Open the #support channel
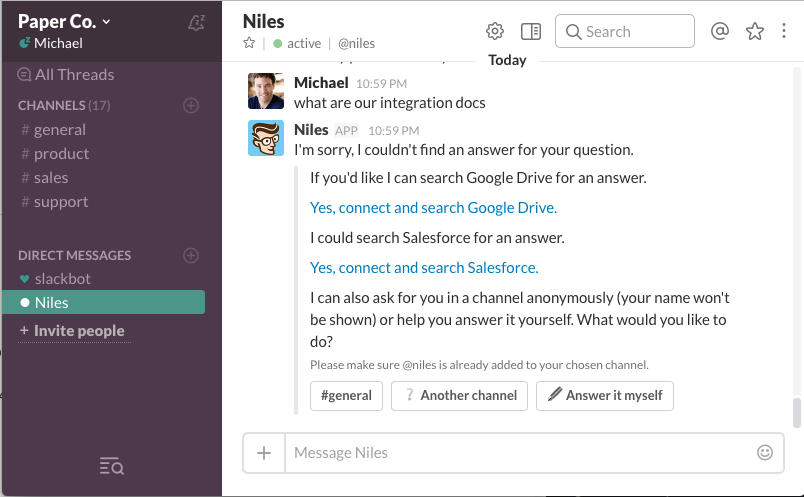Viewport: 804px width, 497px height. pyautogui.click(x=54, y=202)
